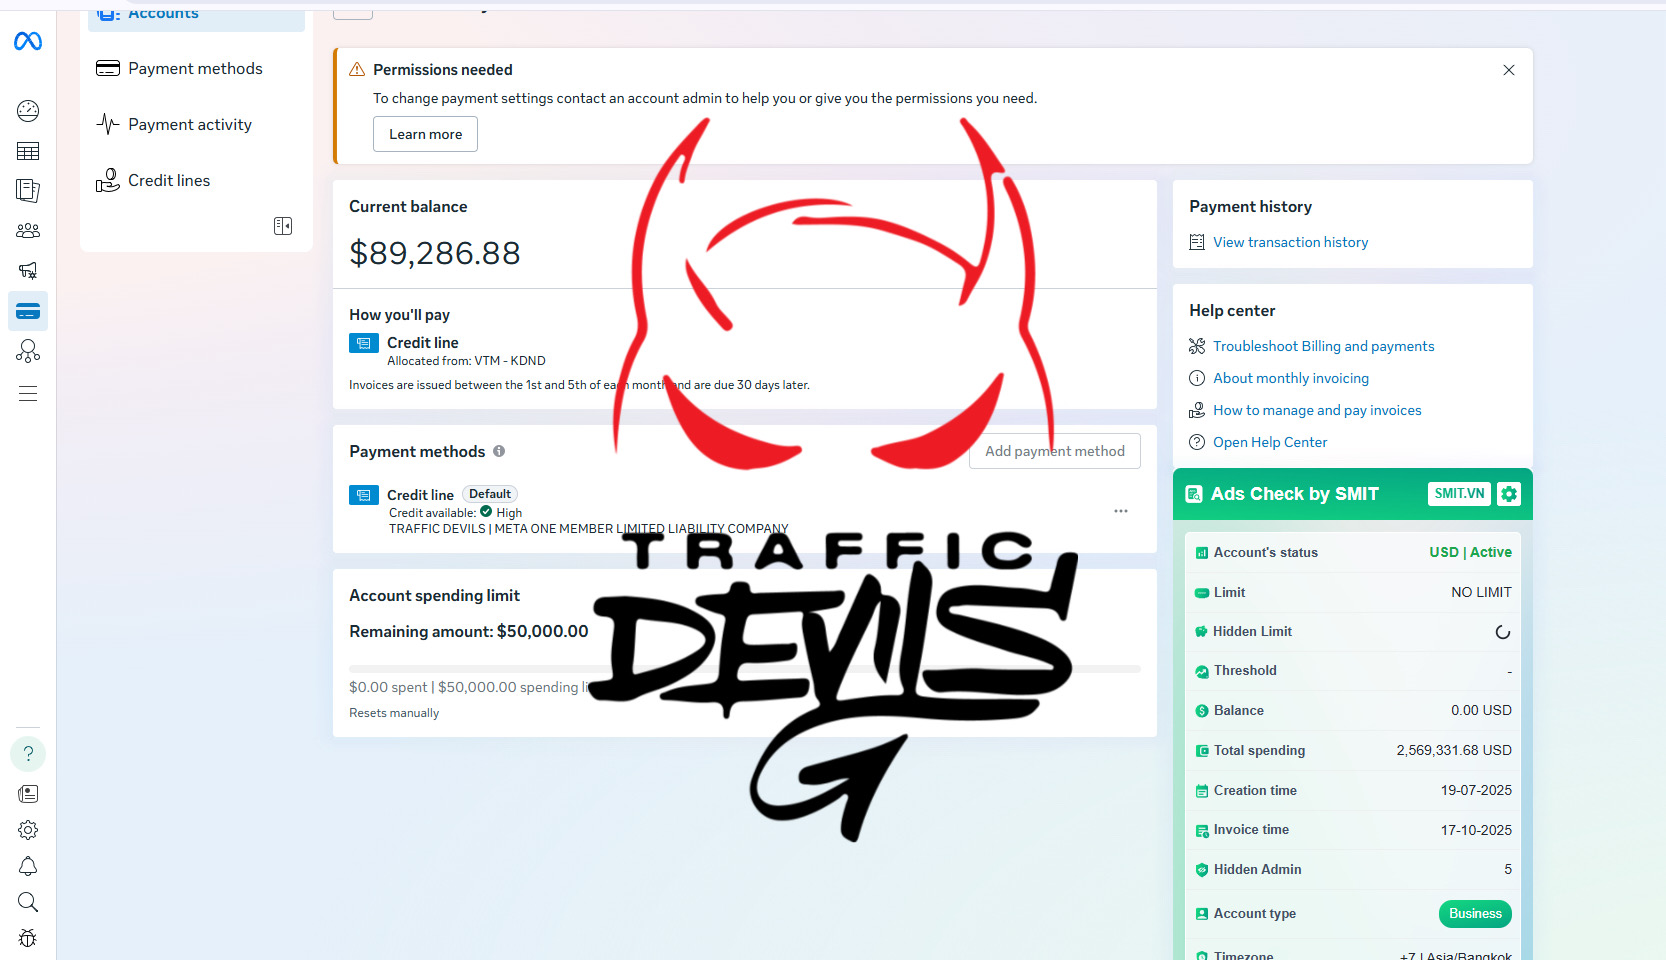This screenshot has height=960, width=1666.
Task: Select the Billing card icon in sidebar
Action: click(28, 311)
